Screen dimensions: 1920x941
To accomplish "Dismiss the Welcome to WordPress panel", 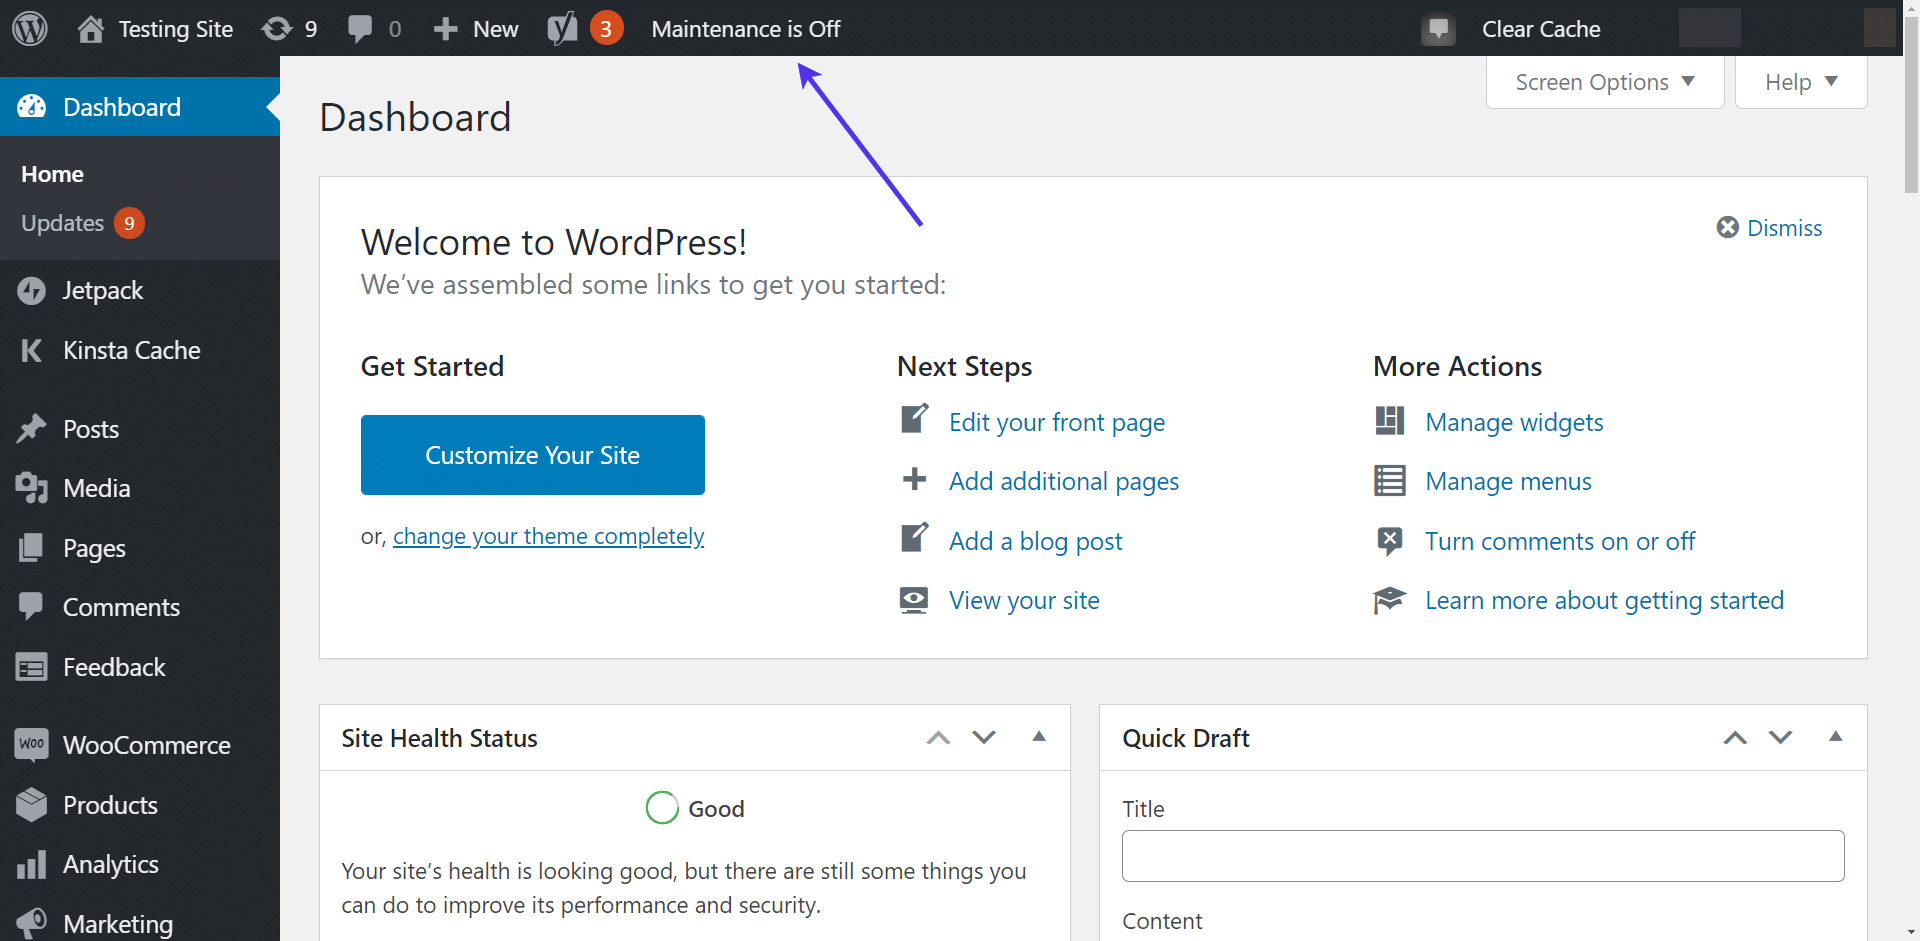I will tap(1770, 228).
